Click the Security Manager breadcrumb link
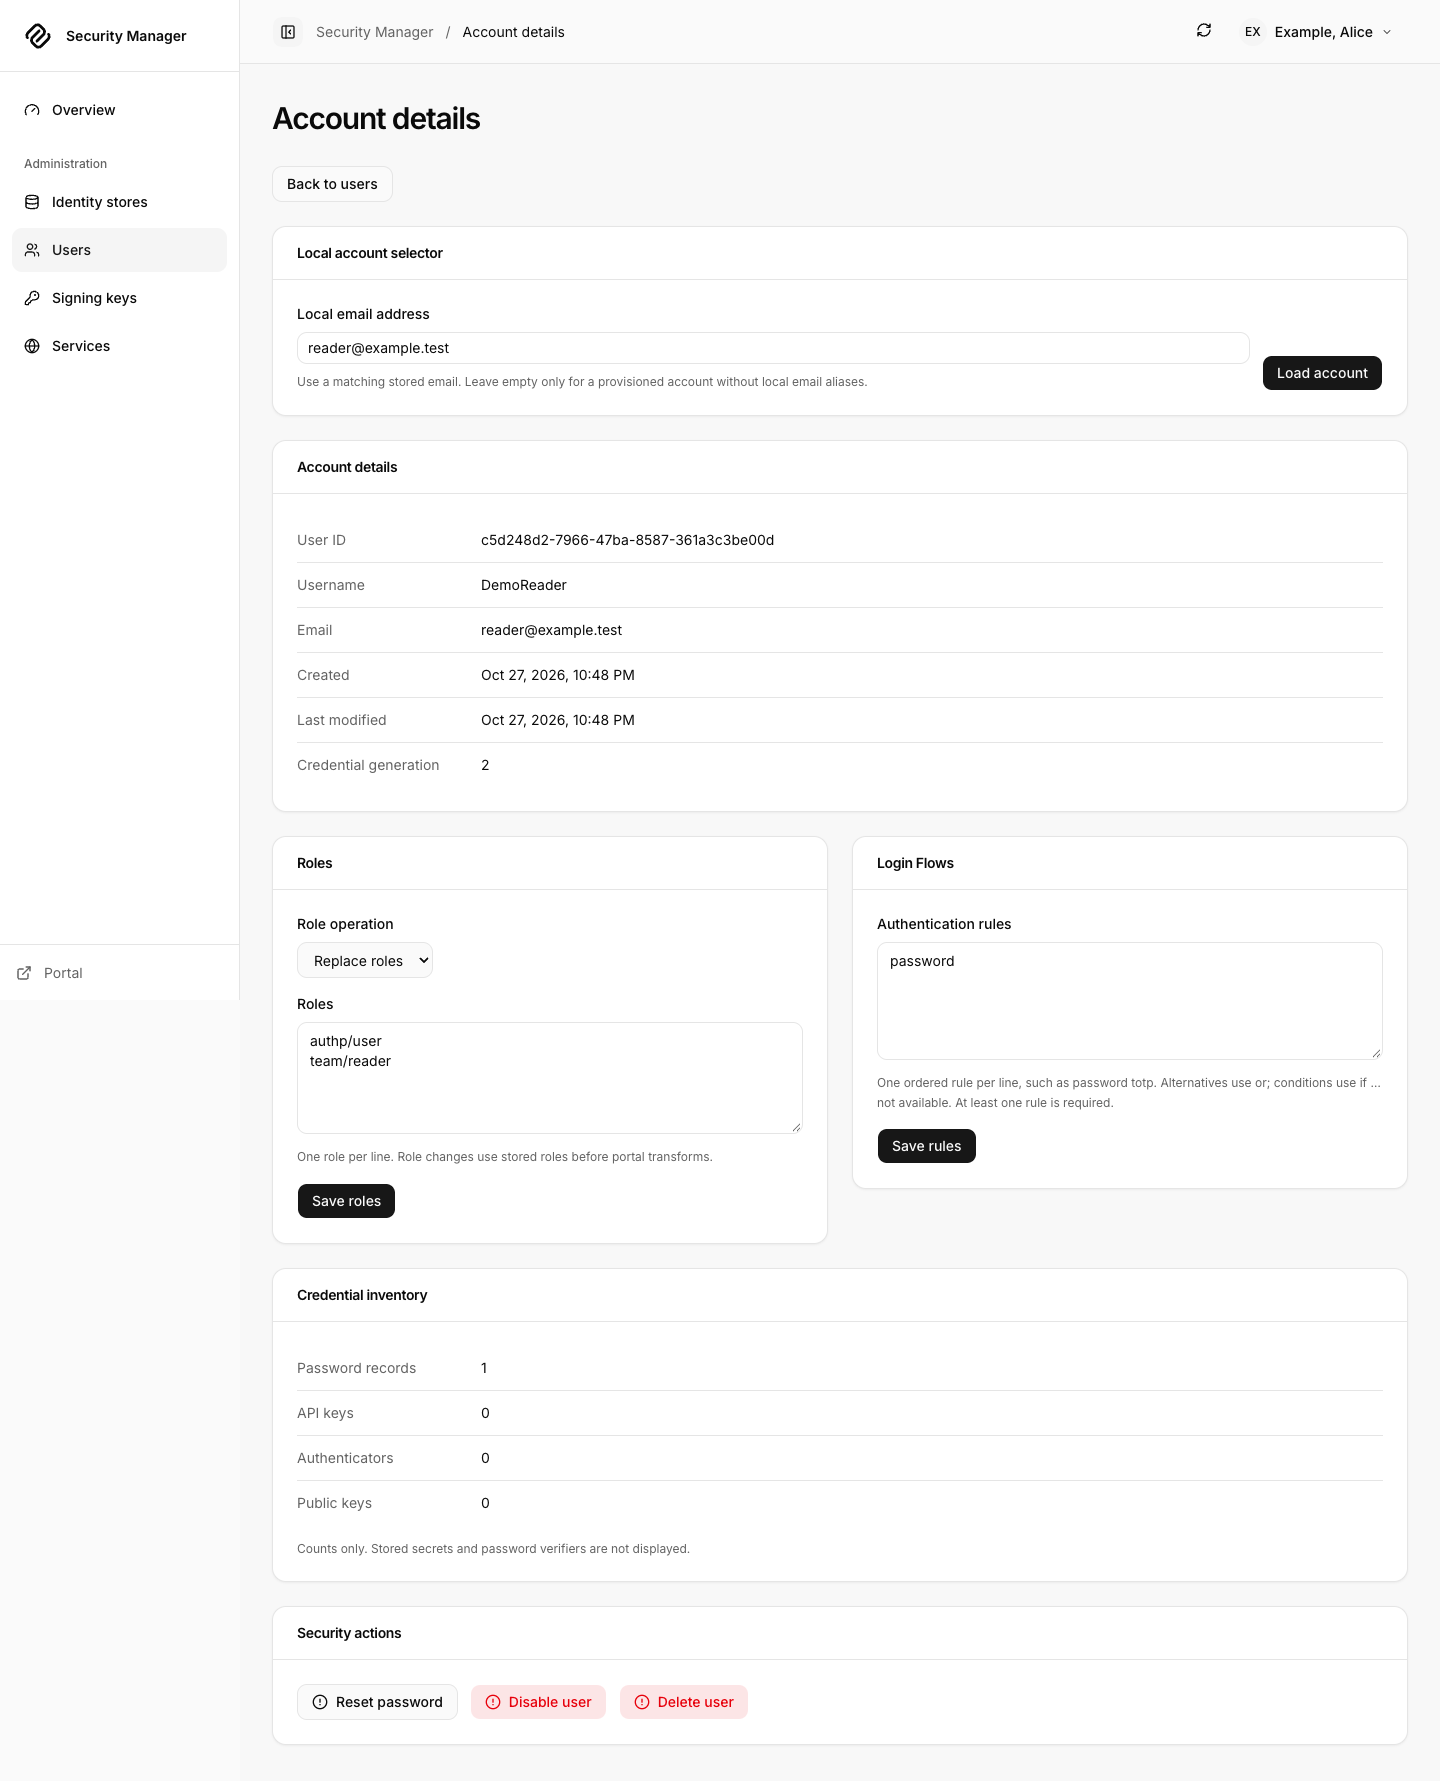This screenshot has height=1781, width=1440. coord(374,32)
